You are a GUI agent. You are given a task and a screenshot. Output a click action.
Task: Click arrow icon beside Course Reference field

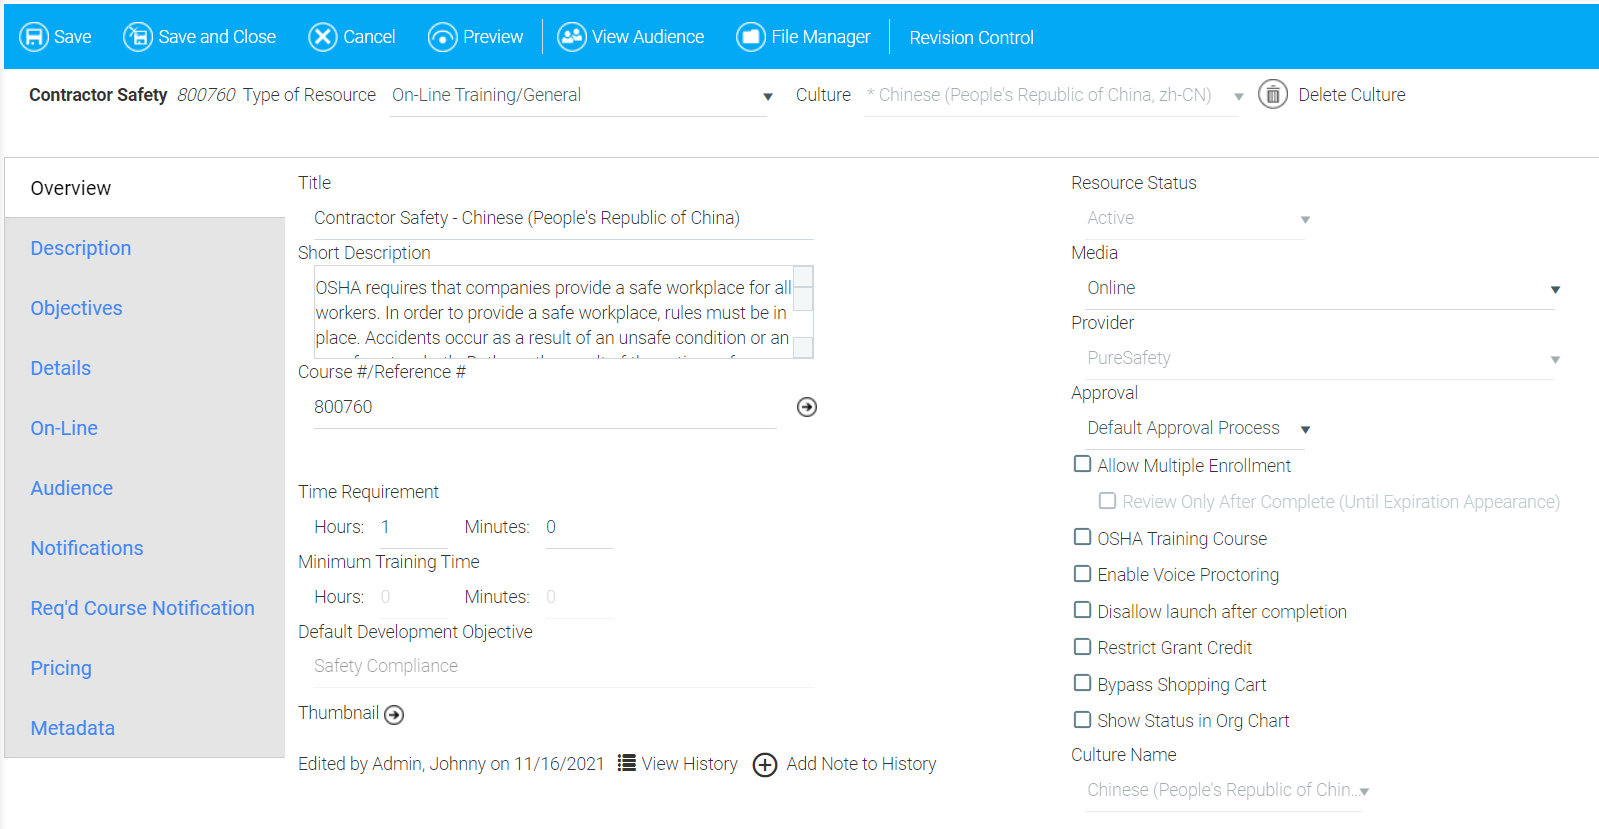click(806, 407)
